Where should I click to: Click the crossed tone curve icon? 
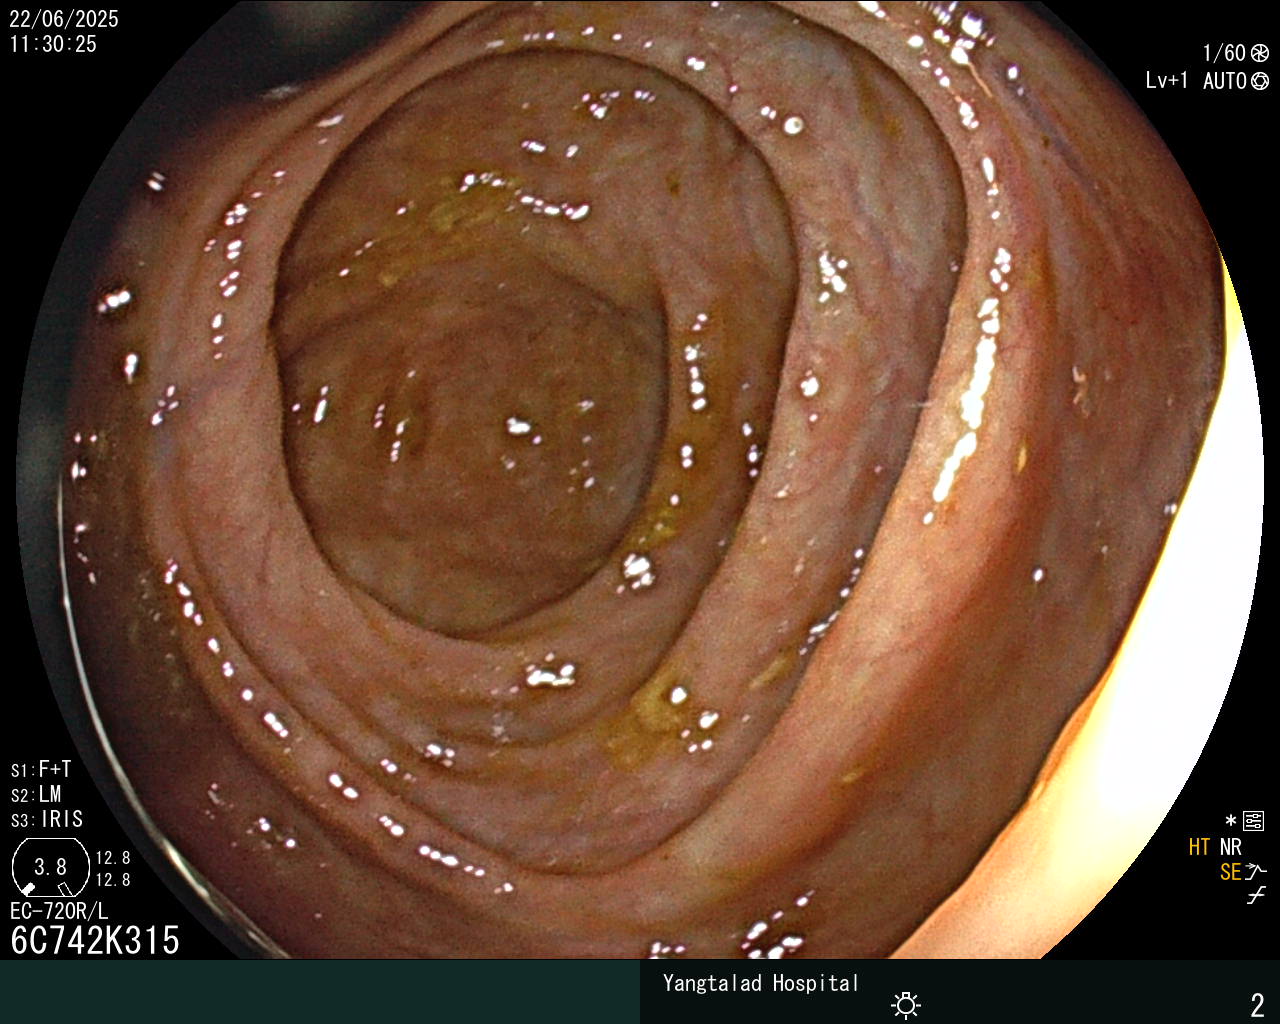point(1256,895)
